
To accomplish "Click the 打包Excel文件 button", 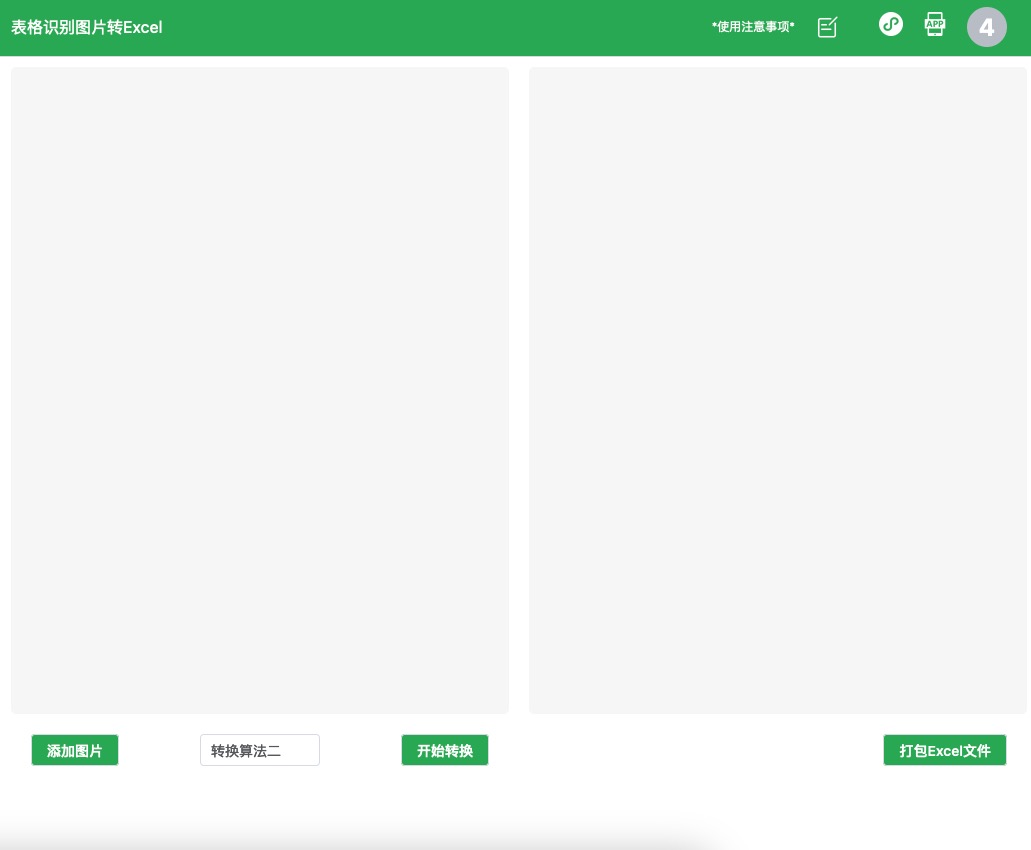I will [944, 750].
